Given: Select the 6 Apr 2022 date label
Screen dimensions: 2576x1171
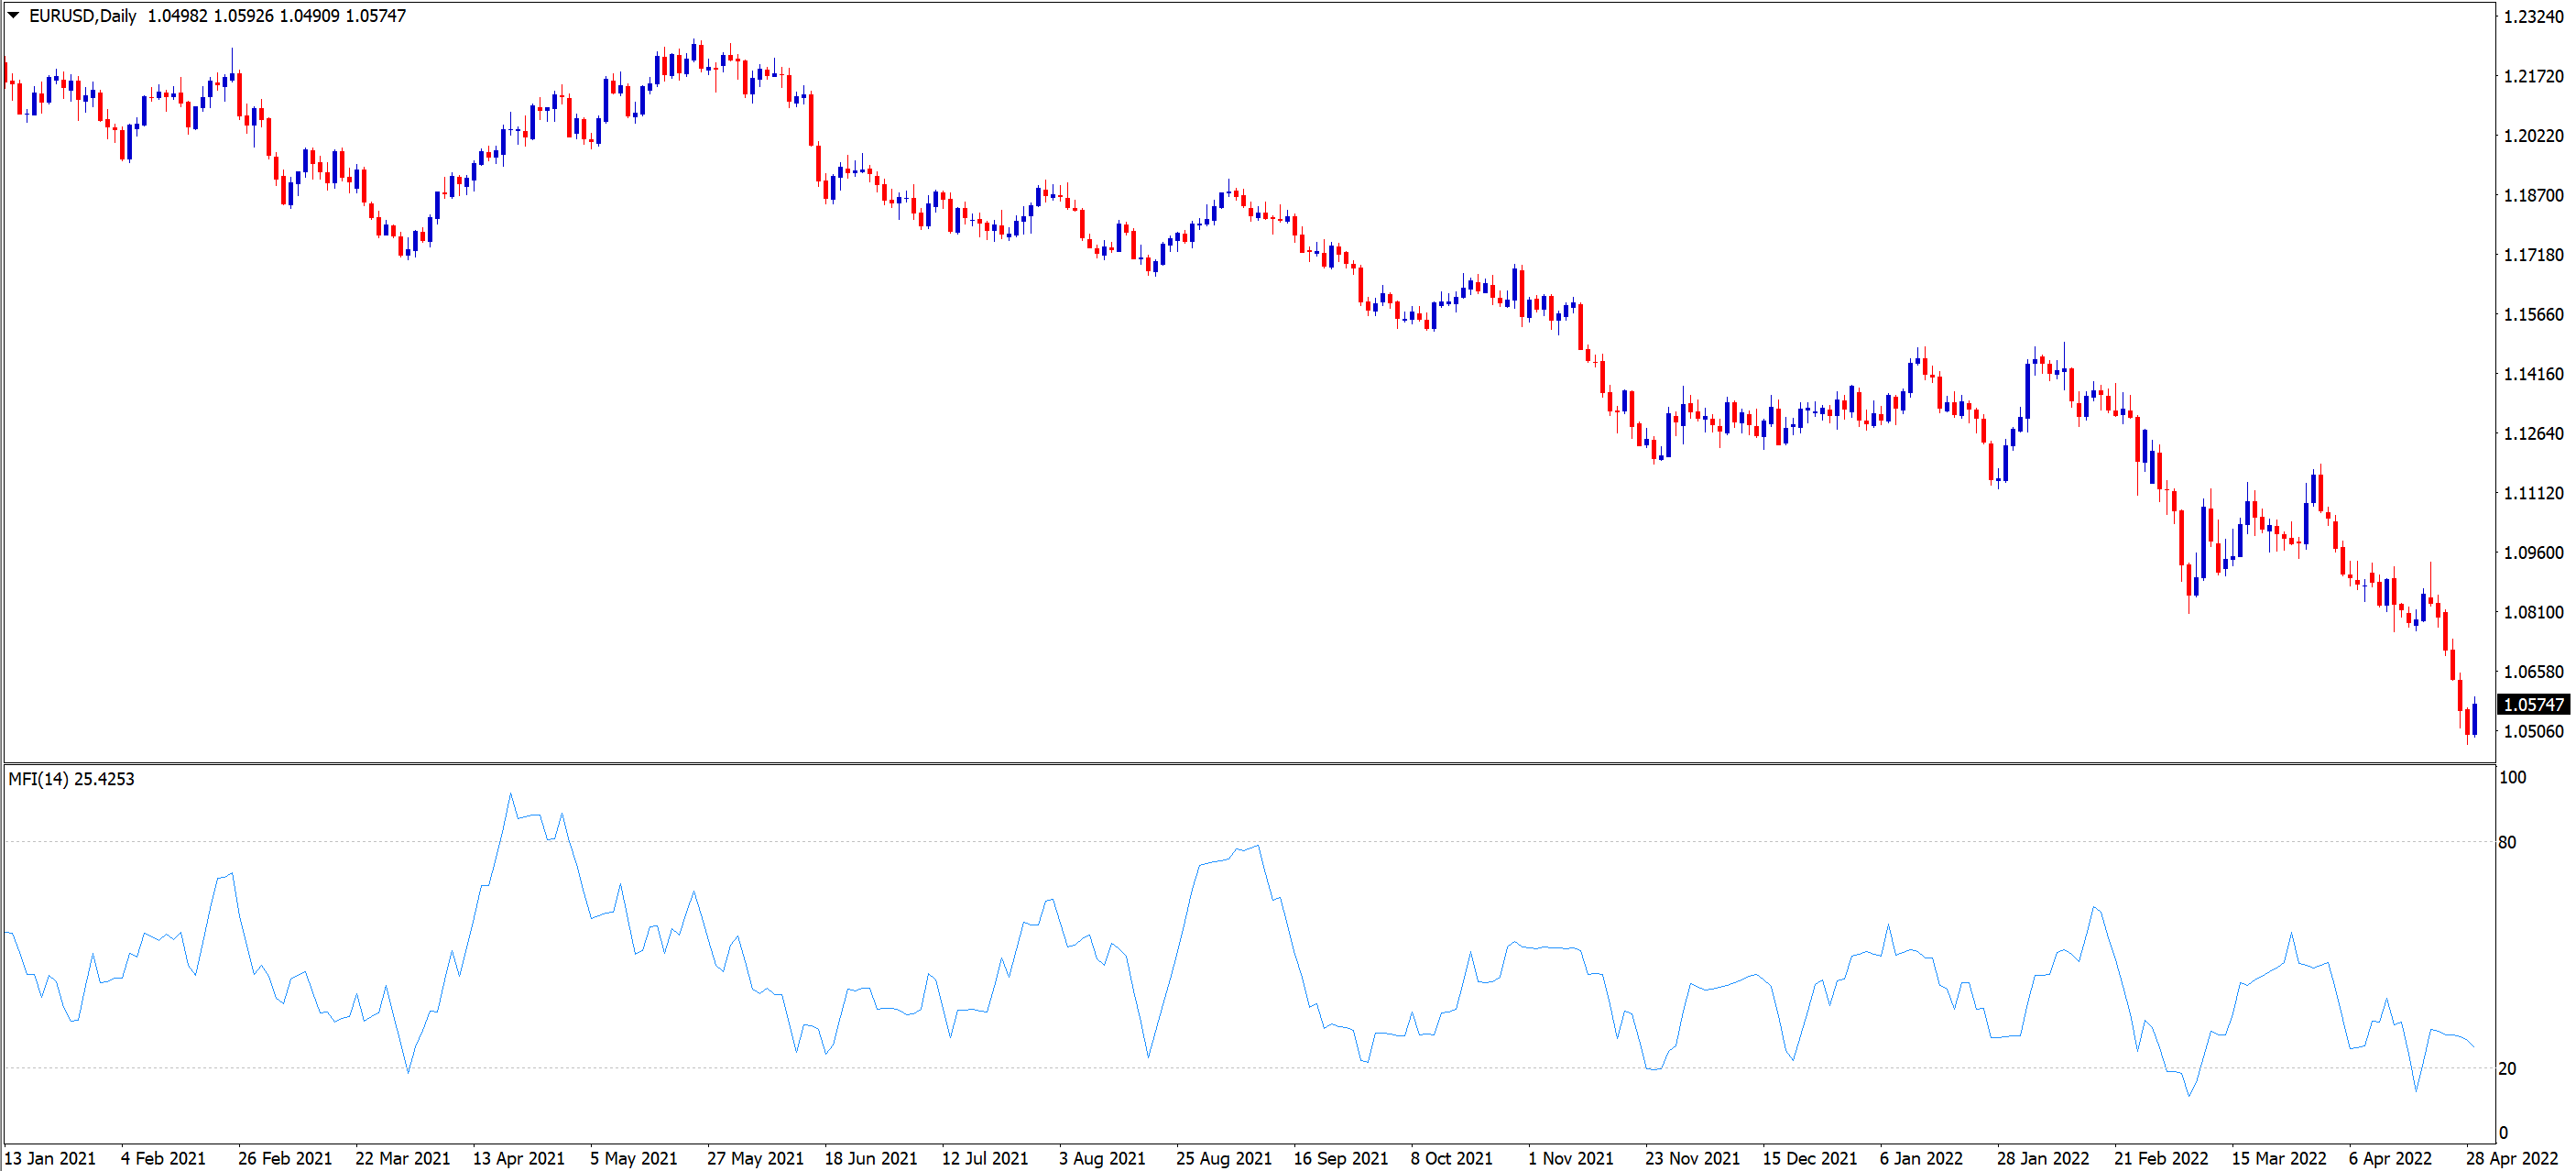Looking at the screenshot, I should click(x=2390, y=1158).
